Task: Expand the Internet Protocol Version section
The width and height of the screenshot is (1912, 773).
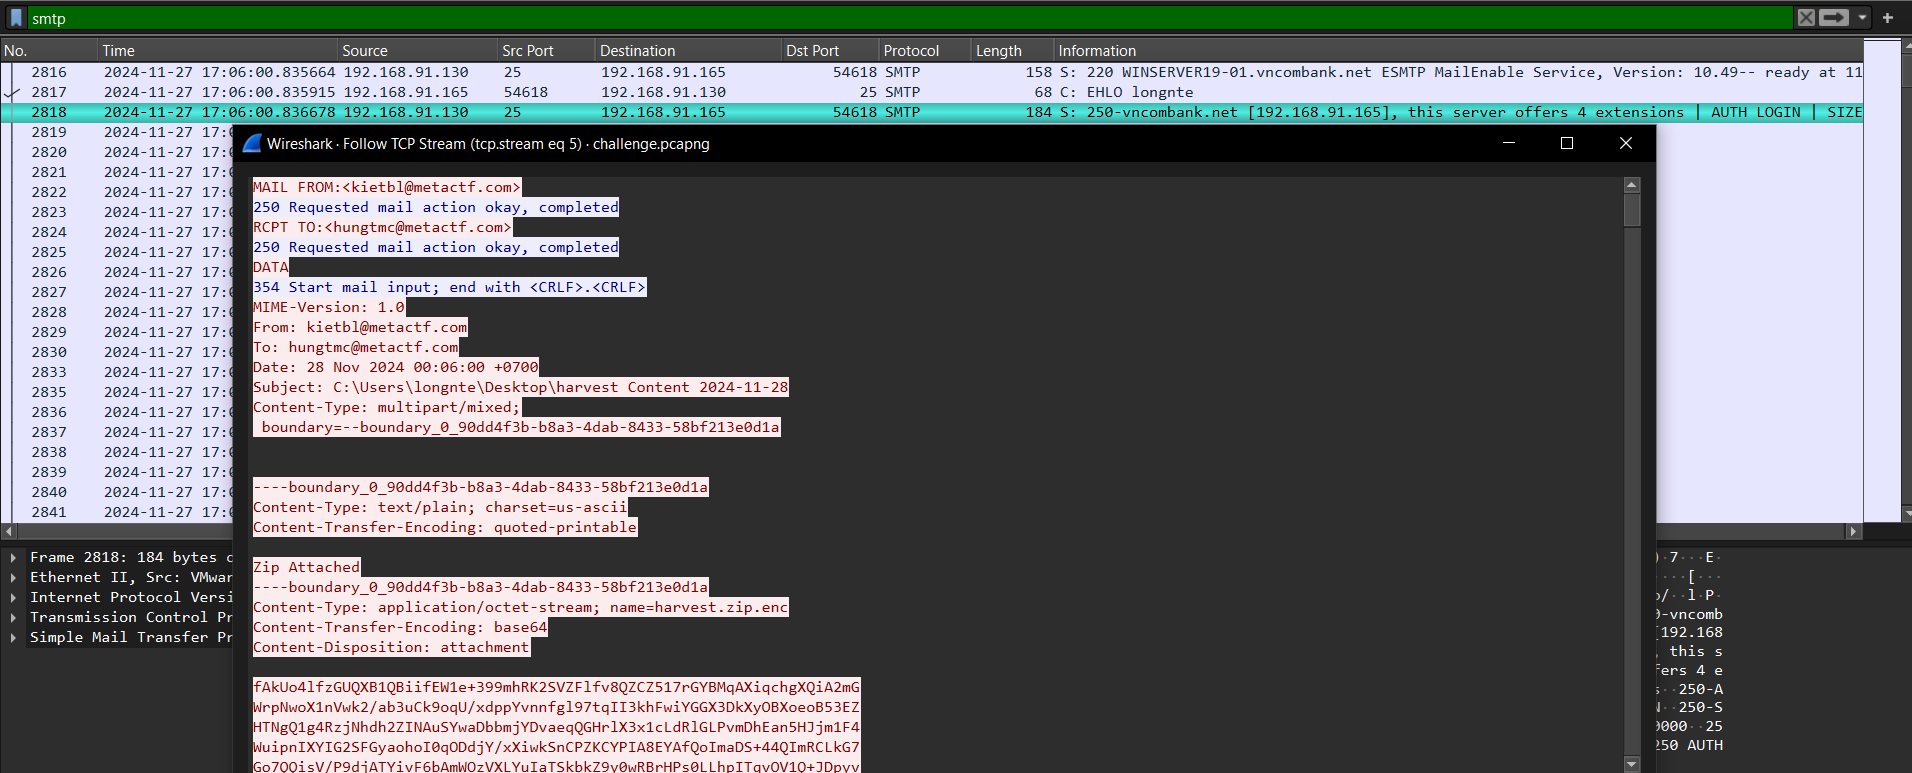Action: 13,597
